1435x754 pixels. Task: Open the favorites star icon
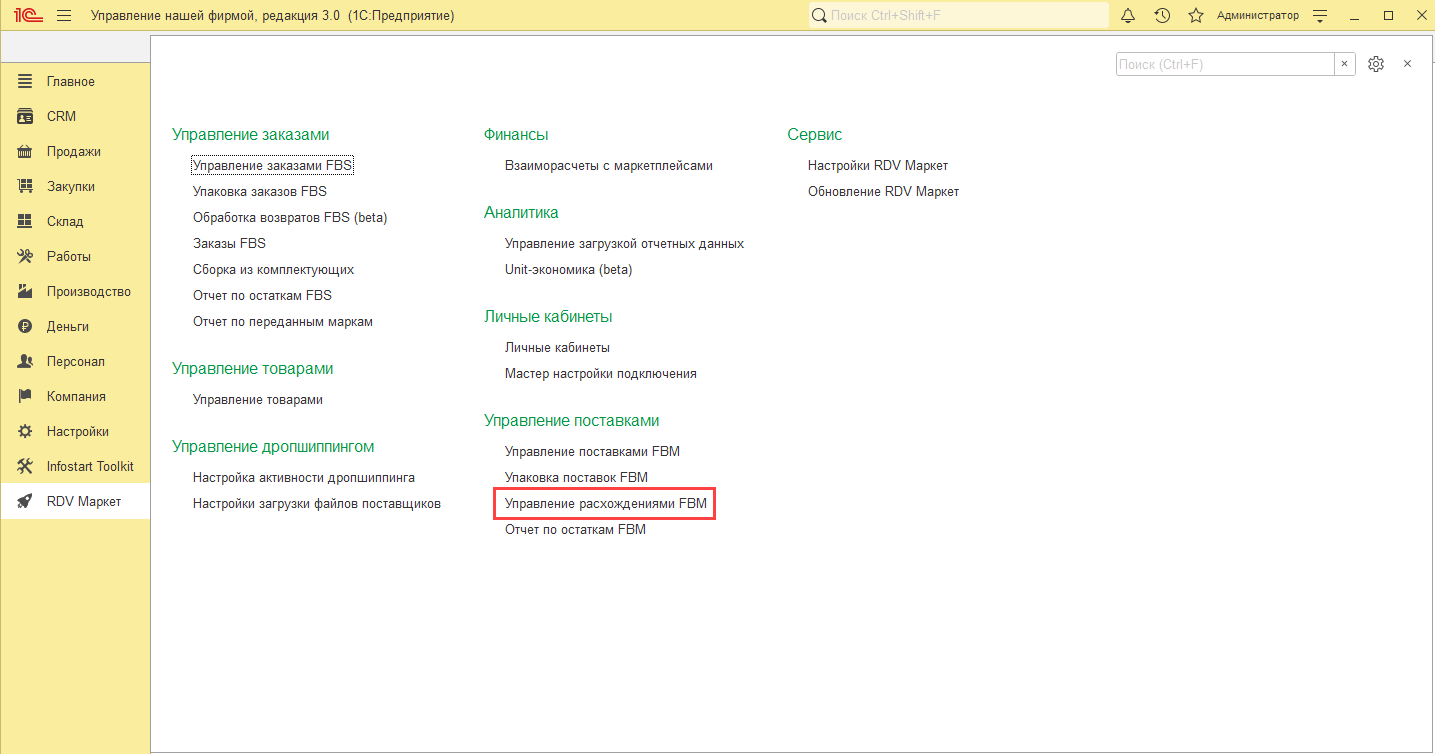(1195, 15)
